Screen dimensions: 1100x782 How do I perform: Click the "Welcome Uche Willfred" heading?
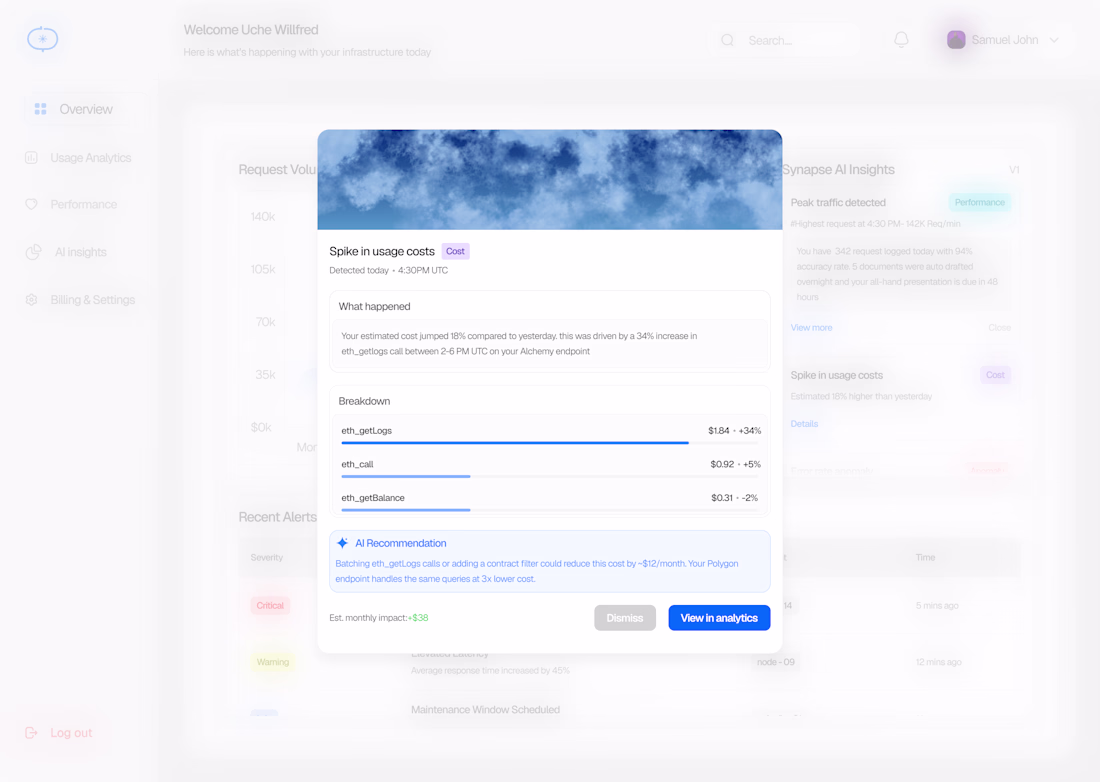[x=251, y=30]
